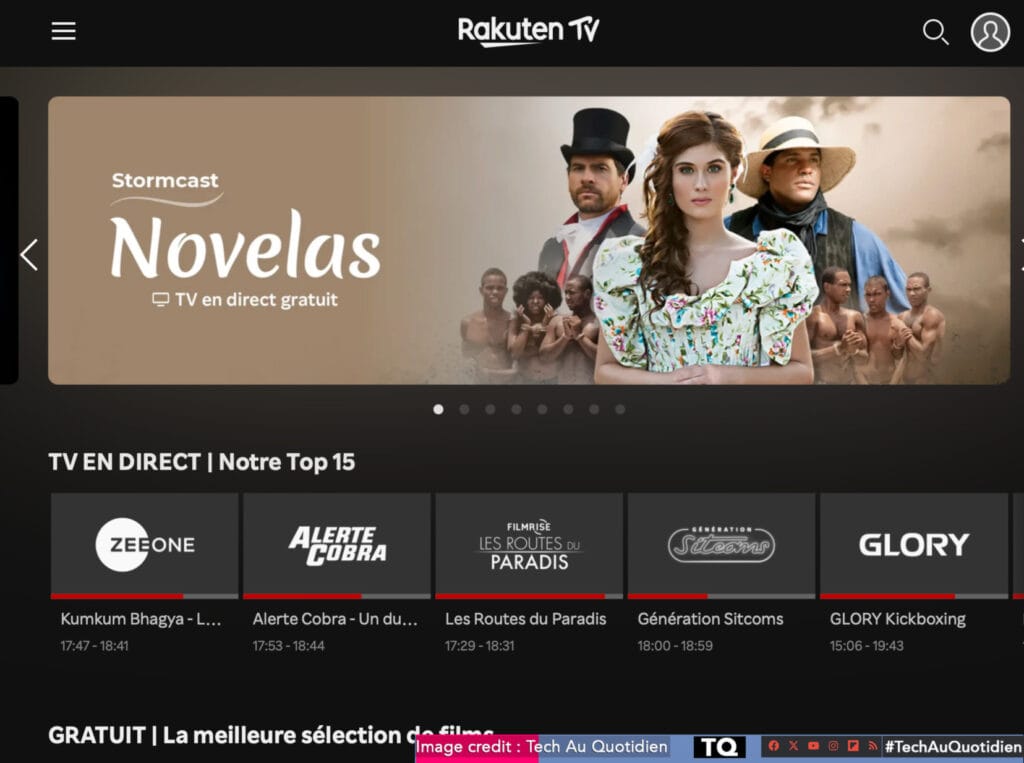Click the 17:53 - 18:44 time text
Image resolution: width=1024 pixels, height=763 pixels.
coord(289,645)
